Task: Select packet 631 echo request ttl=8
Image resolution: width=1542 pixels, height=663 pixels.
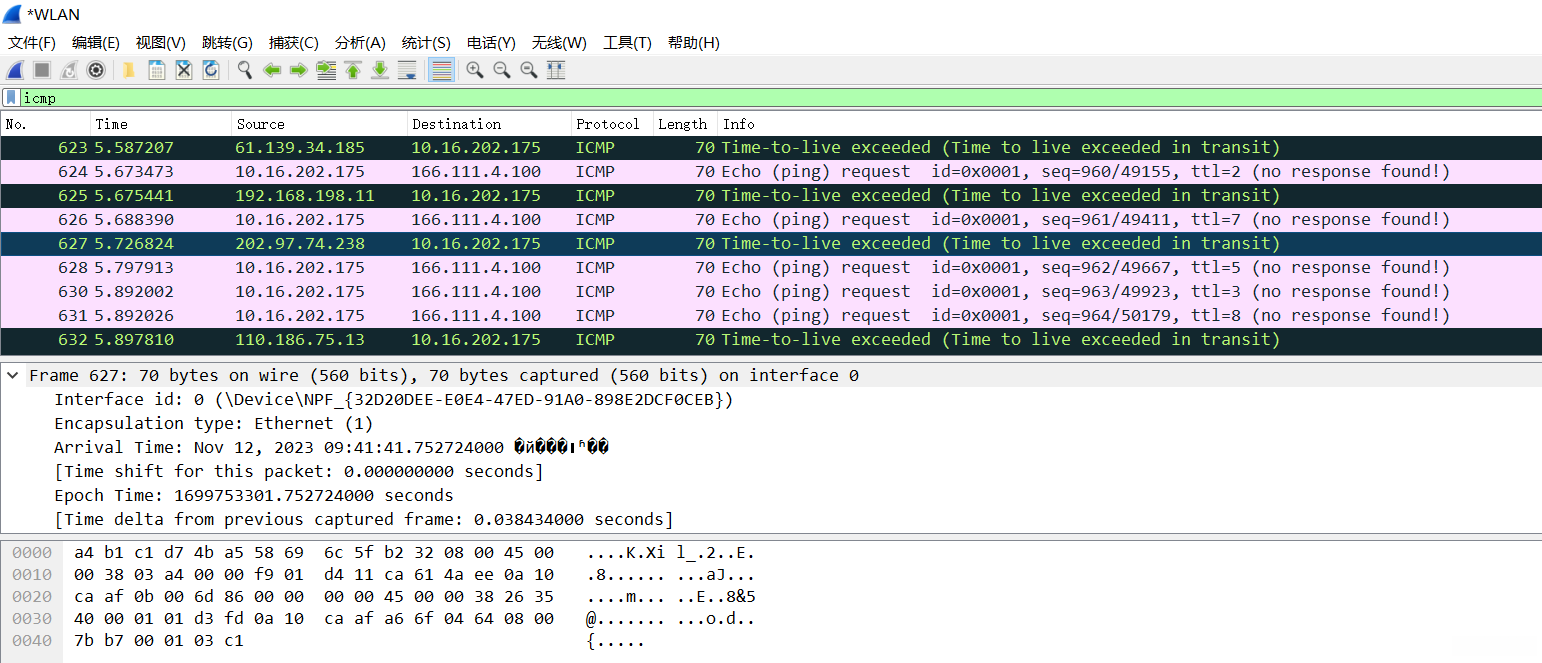Action: pyautogui.click(x=771, y=316)
